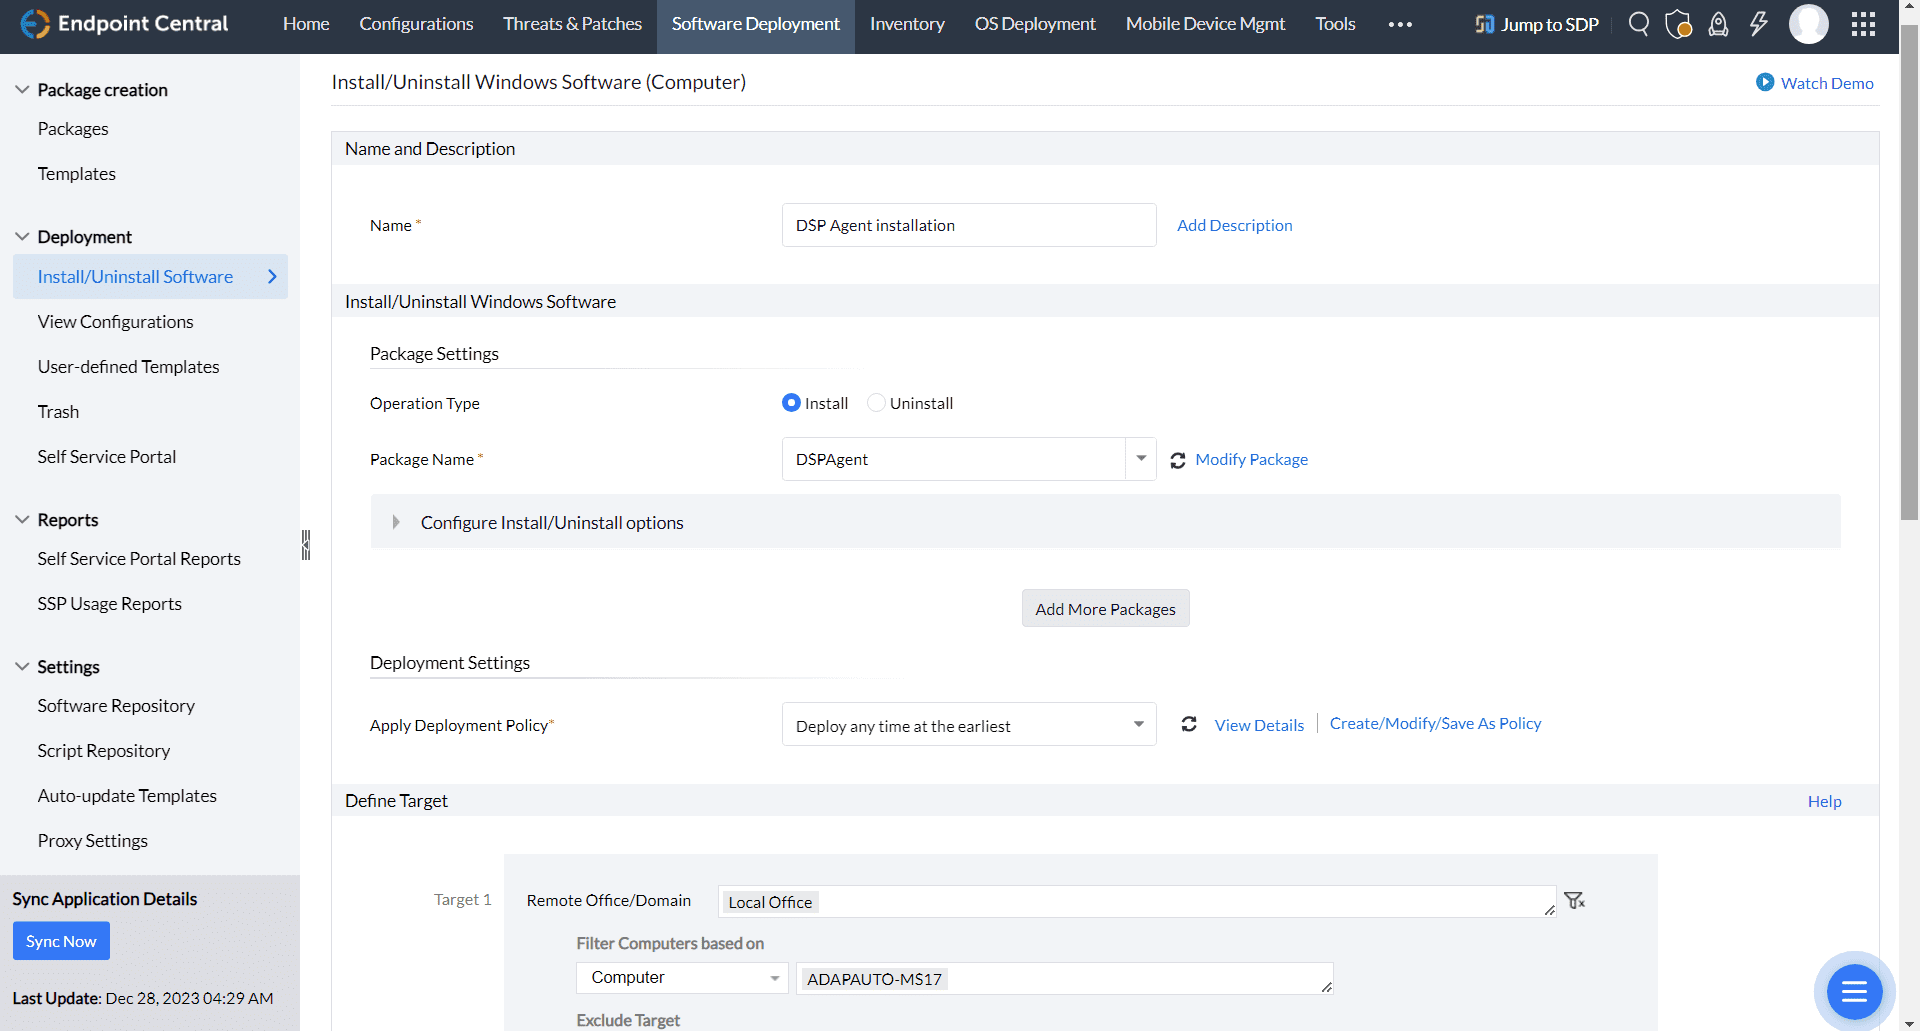
Task: Open the lightning bolt quick actions icon
Action: tap(1758, 24)
